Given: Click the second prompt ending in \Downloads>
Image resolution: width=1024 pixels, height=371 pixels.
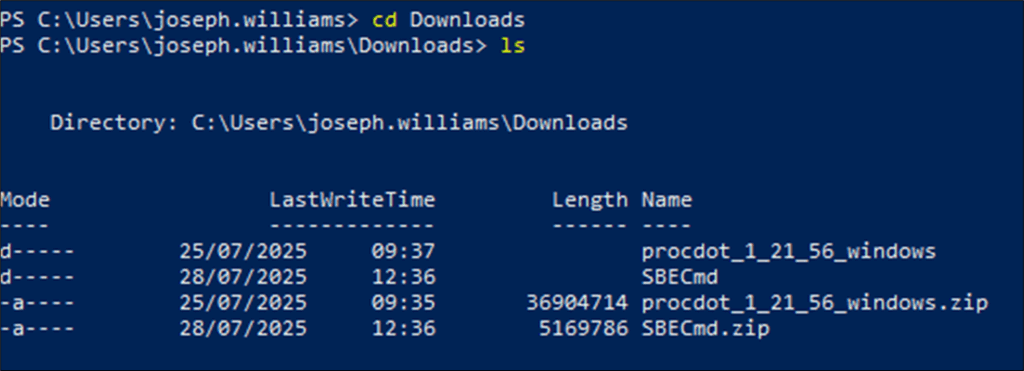Looking at the screenshot, I should click(x=243, y=46).
